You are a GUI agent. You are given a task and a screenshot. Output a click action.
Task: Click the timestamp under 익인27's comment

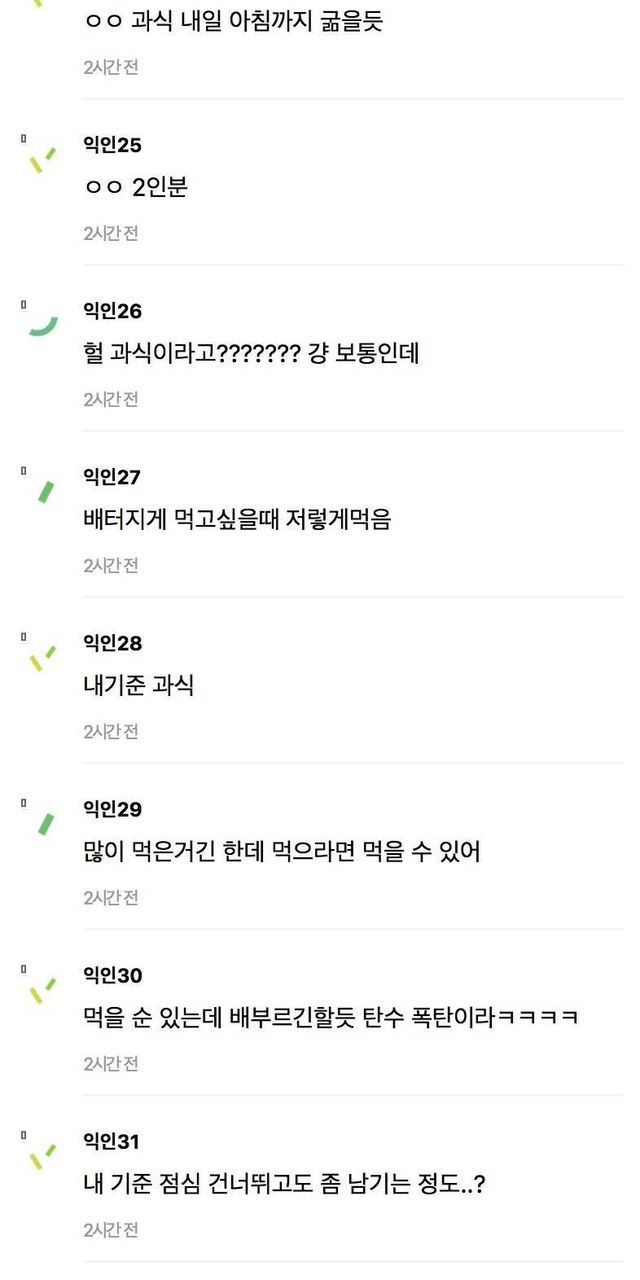click(110, 566)
